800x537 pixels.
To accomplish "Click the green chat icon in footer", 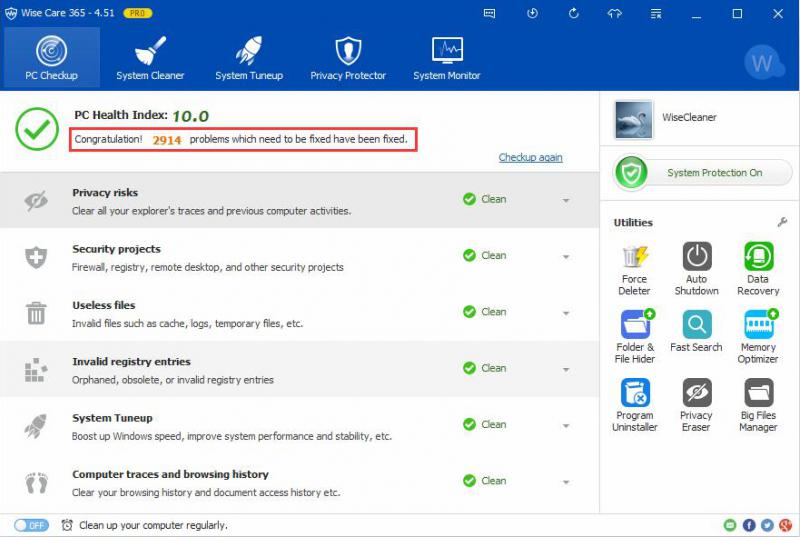I will click(730, 525).
